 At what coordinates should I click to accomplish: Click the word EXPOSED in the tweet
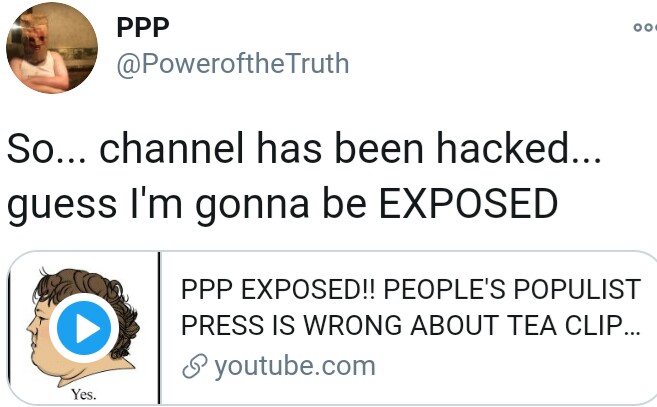(x=468, y=203)
